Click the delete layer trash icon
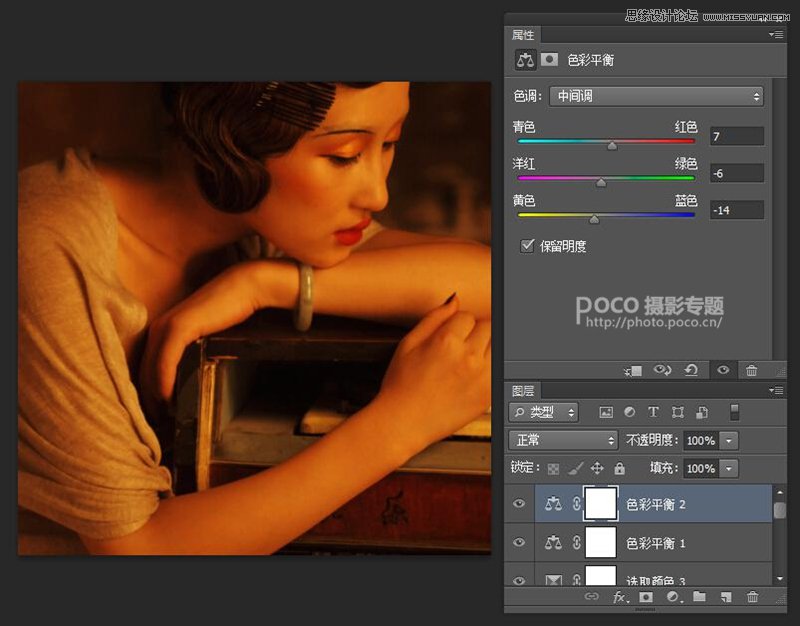Image resolution: width=800 pixels, height=626 pixels. coord(753,596)
